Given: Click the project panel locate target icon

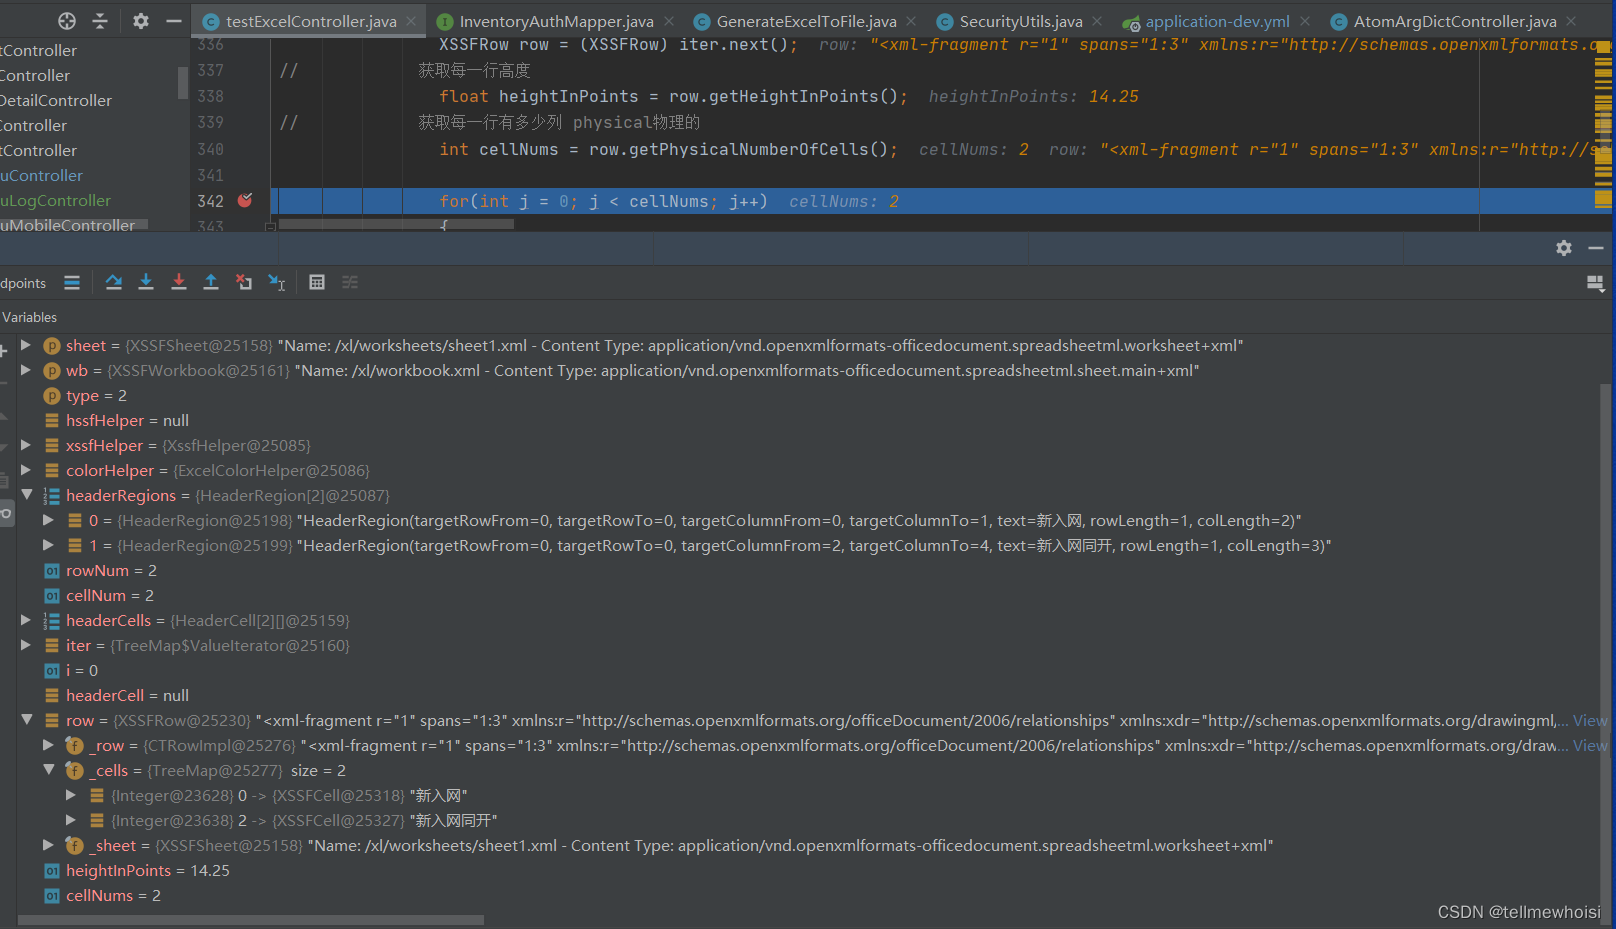Looking at the screenshot, I should pyautogui.click(x=67, y=21).
